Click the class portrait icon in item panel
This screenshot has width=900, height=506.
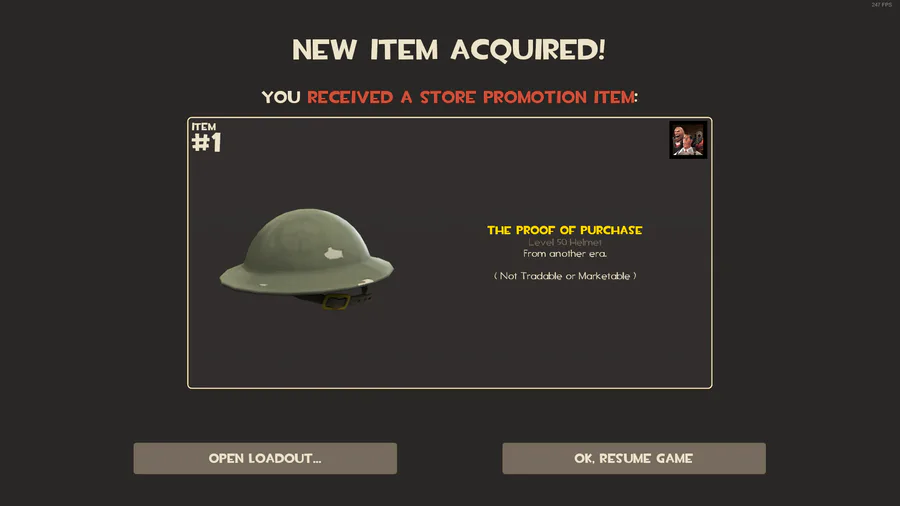(688, 139)
